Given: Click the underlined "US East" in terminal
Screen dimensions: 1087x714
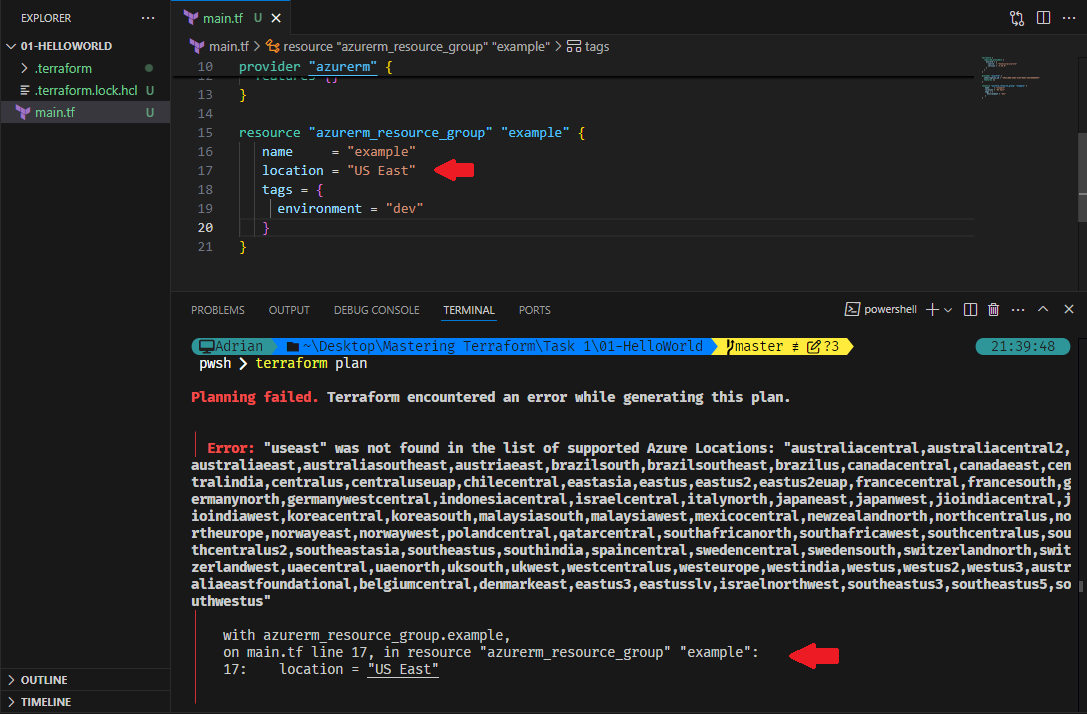Looking at the screenshot, I should (403, 669).
